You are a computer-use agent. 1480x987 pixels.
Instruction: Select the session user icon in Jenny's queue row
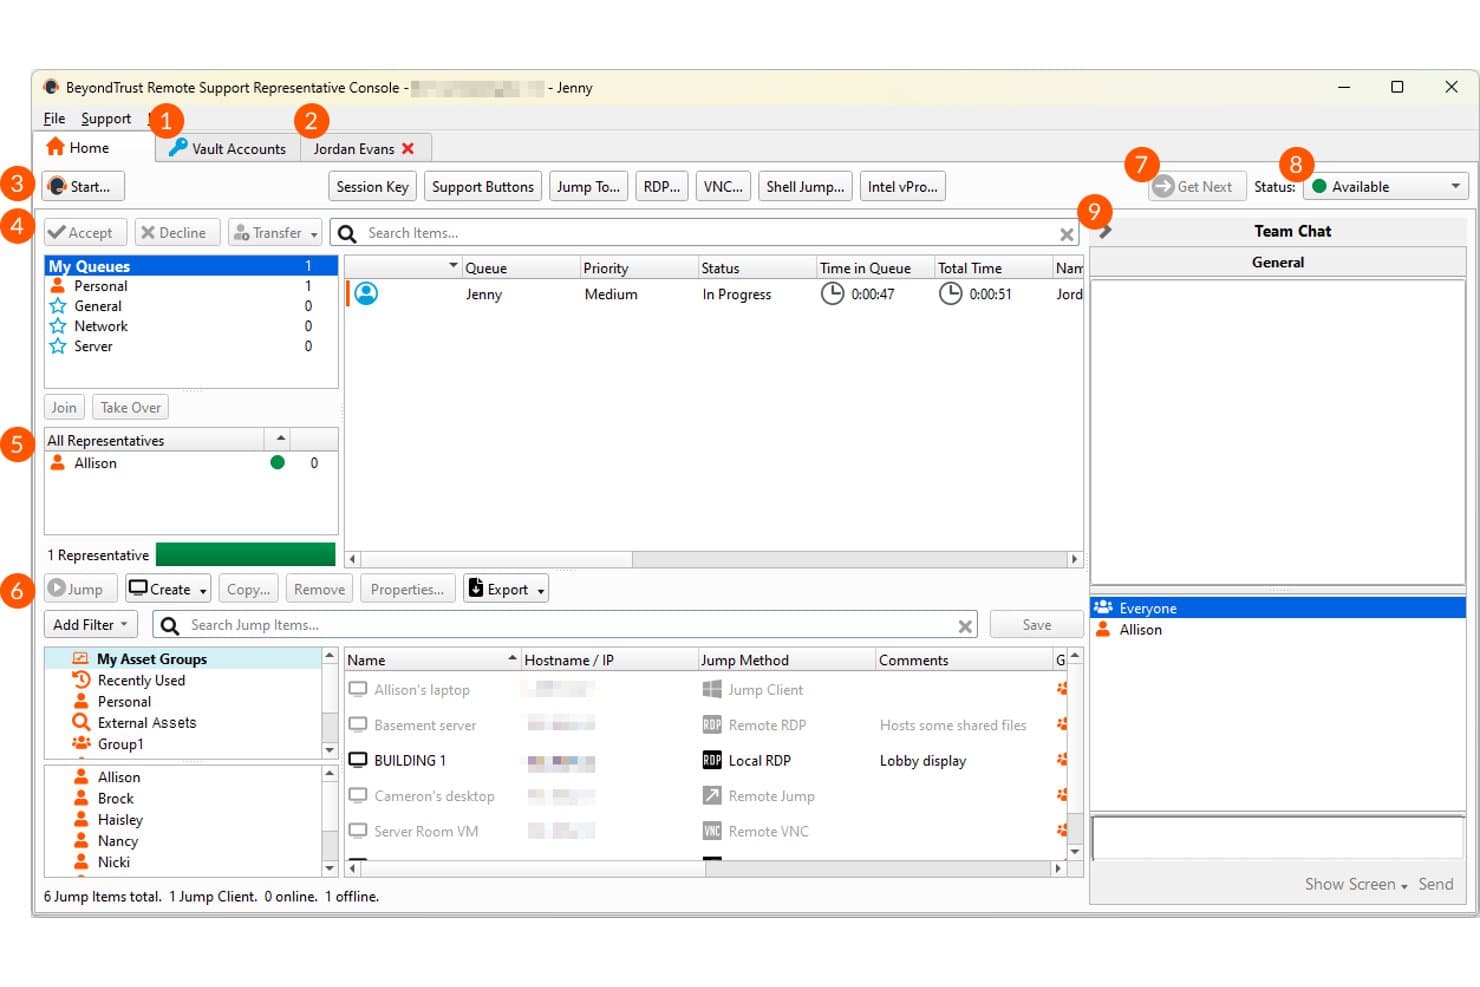tap(366, 294)
